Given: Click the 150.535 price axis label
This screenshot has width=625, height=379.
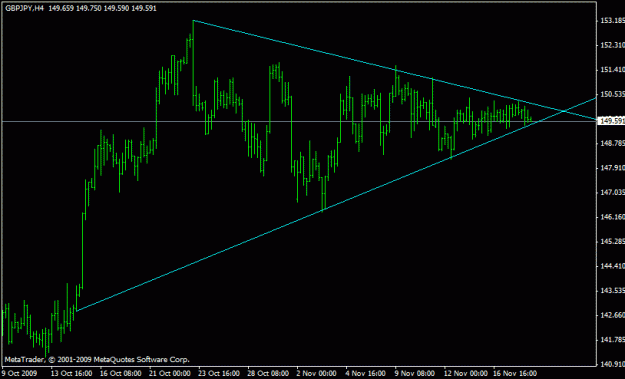Looking at the screenshot, I should [x=612, y=94].
